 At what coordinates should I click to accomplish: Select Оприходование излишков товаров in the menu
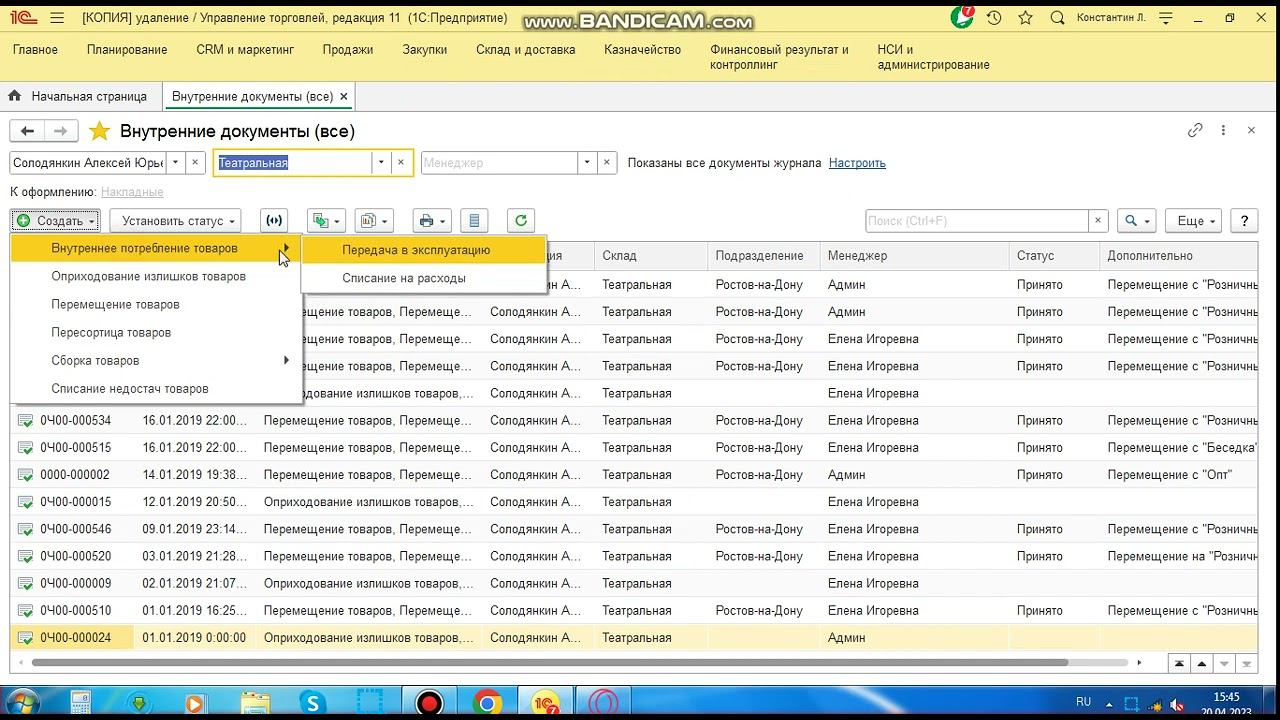click(x=156, y=276)
